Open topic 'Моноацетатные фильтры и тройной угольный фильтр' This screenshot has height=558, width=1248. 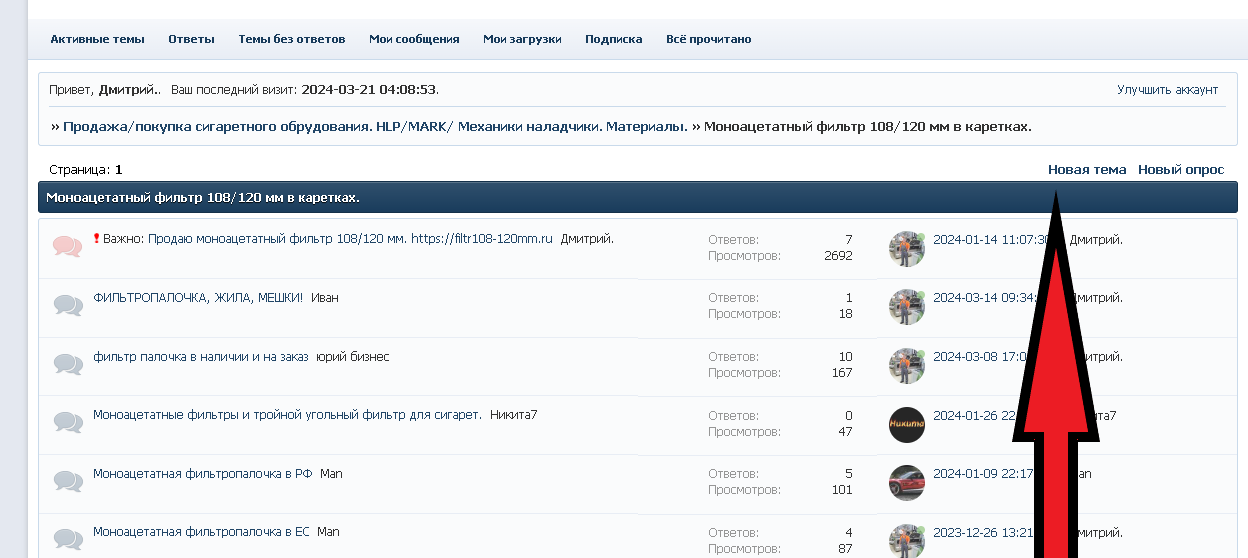tap(287, 415)
